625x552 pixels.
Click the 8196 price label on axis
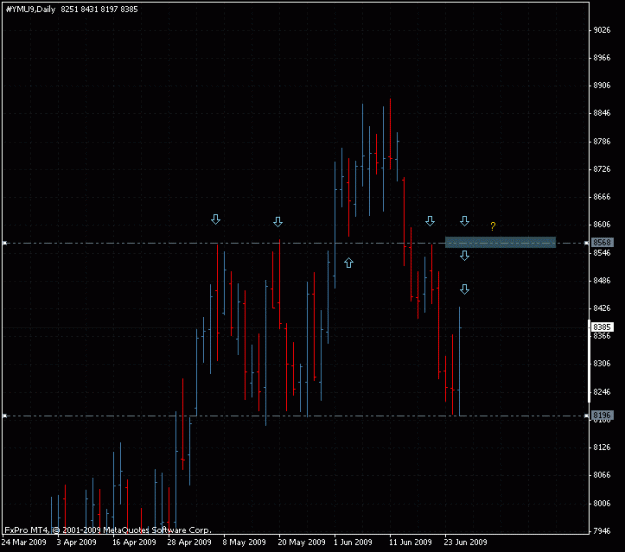[602, 415]
